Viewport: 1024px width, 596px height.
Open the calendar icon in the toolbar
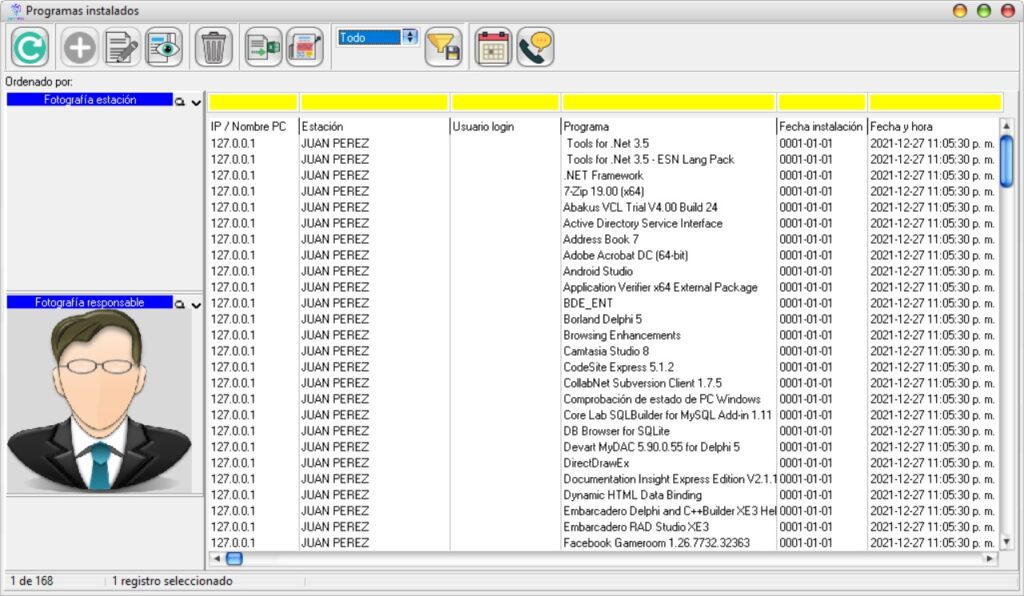493,47
